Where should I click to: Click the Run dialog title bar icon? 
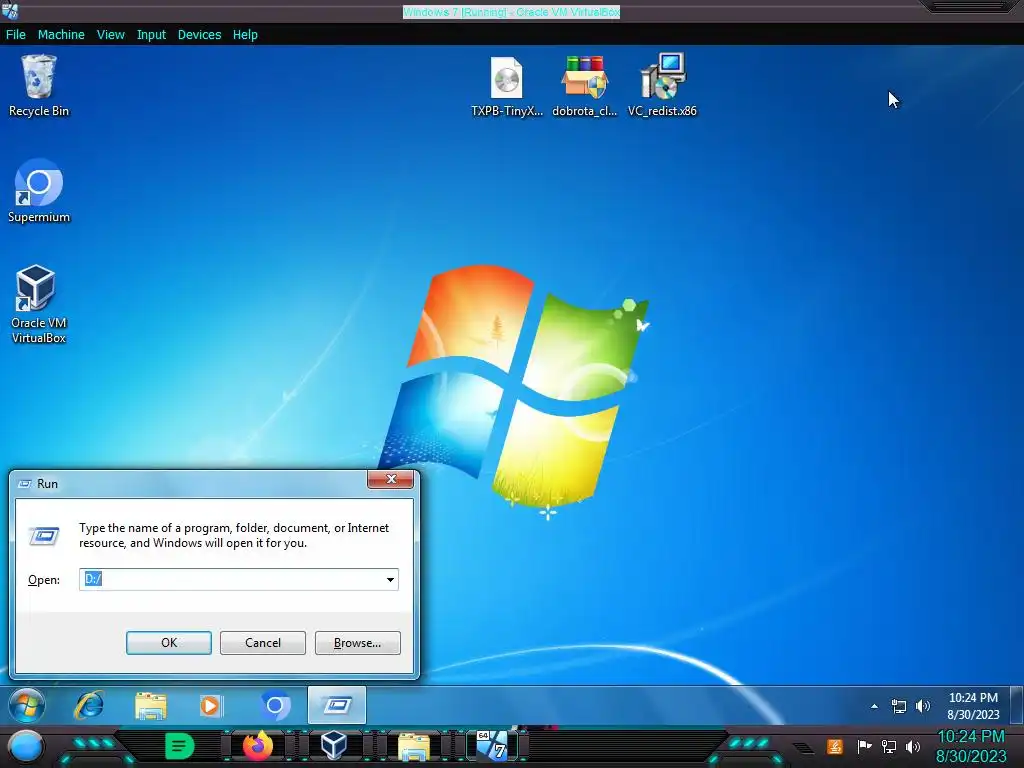tap(25, 484)
